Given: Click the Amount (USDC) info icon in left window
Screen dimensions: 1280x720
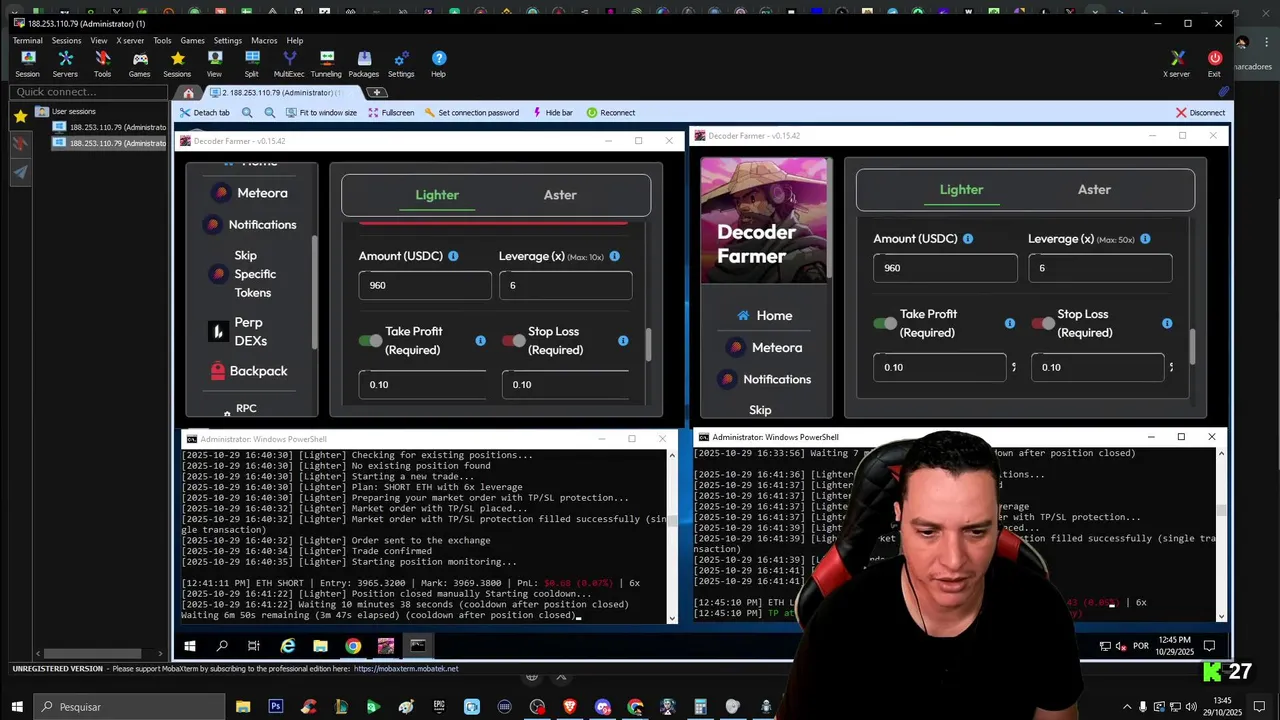Looking at the screenshot, I should point(453,256).
